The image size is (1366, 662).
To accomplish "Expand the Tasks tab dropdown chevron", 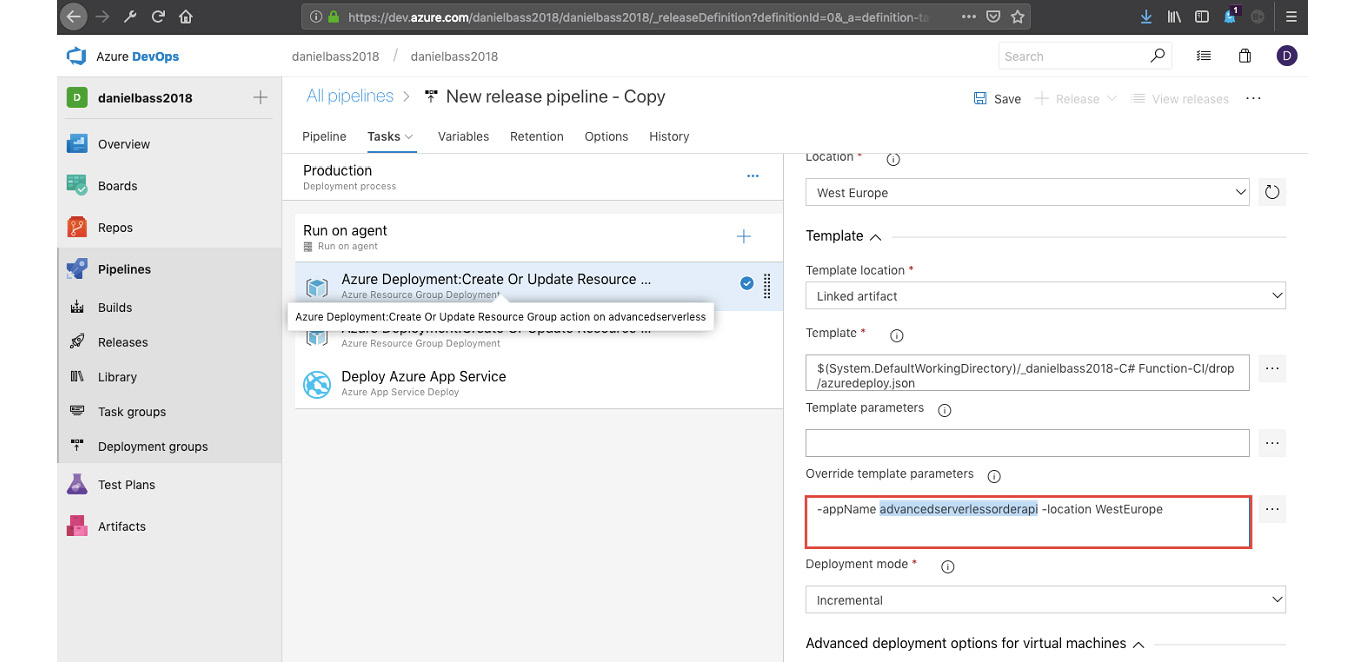I will (x=409, y=137).
